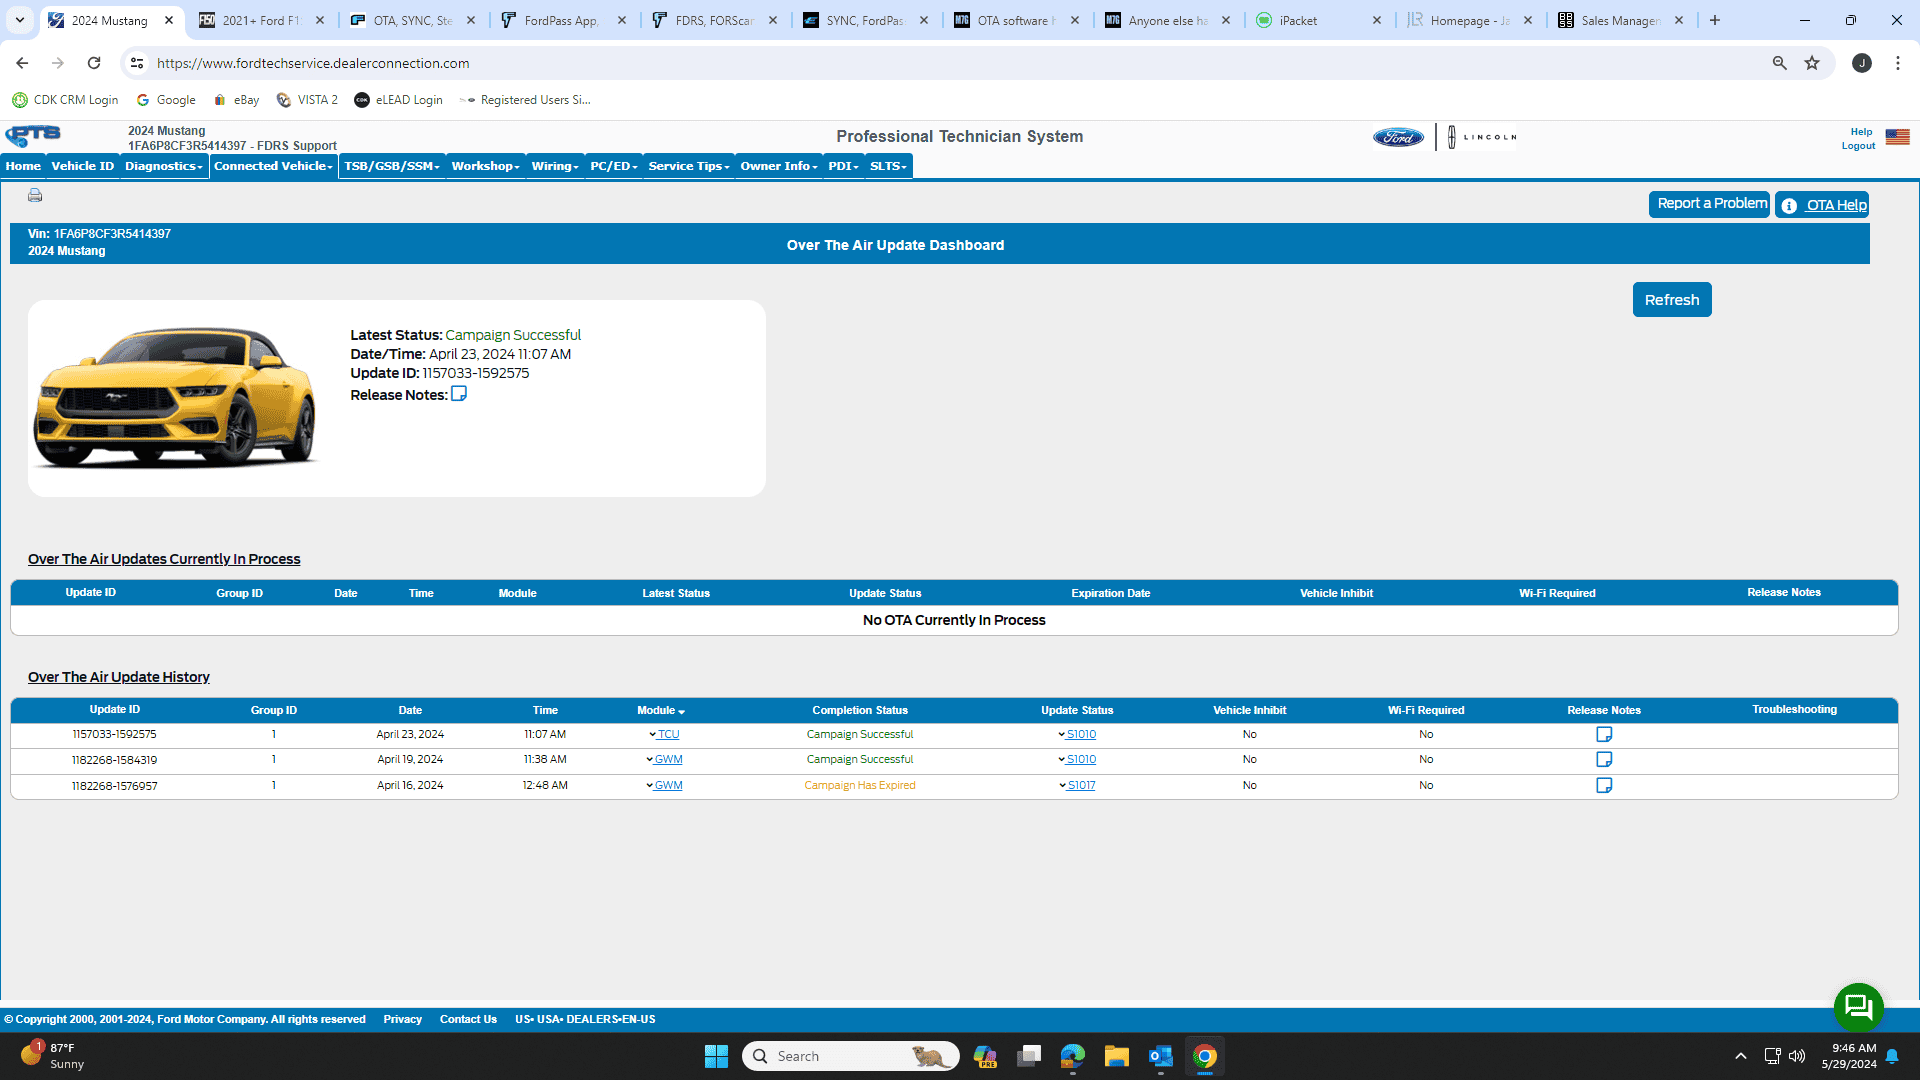The width and height of the screenshot is (1920, 1080).
Task: Click the US flag language icon
Action: coord(1897,137)
